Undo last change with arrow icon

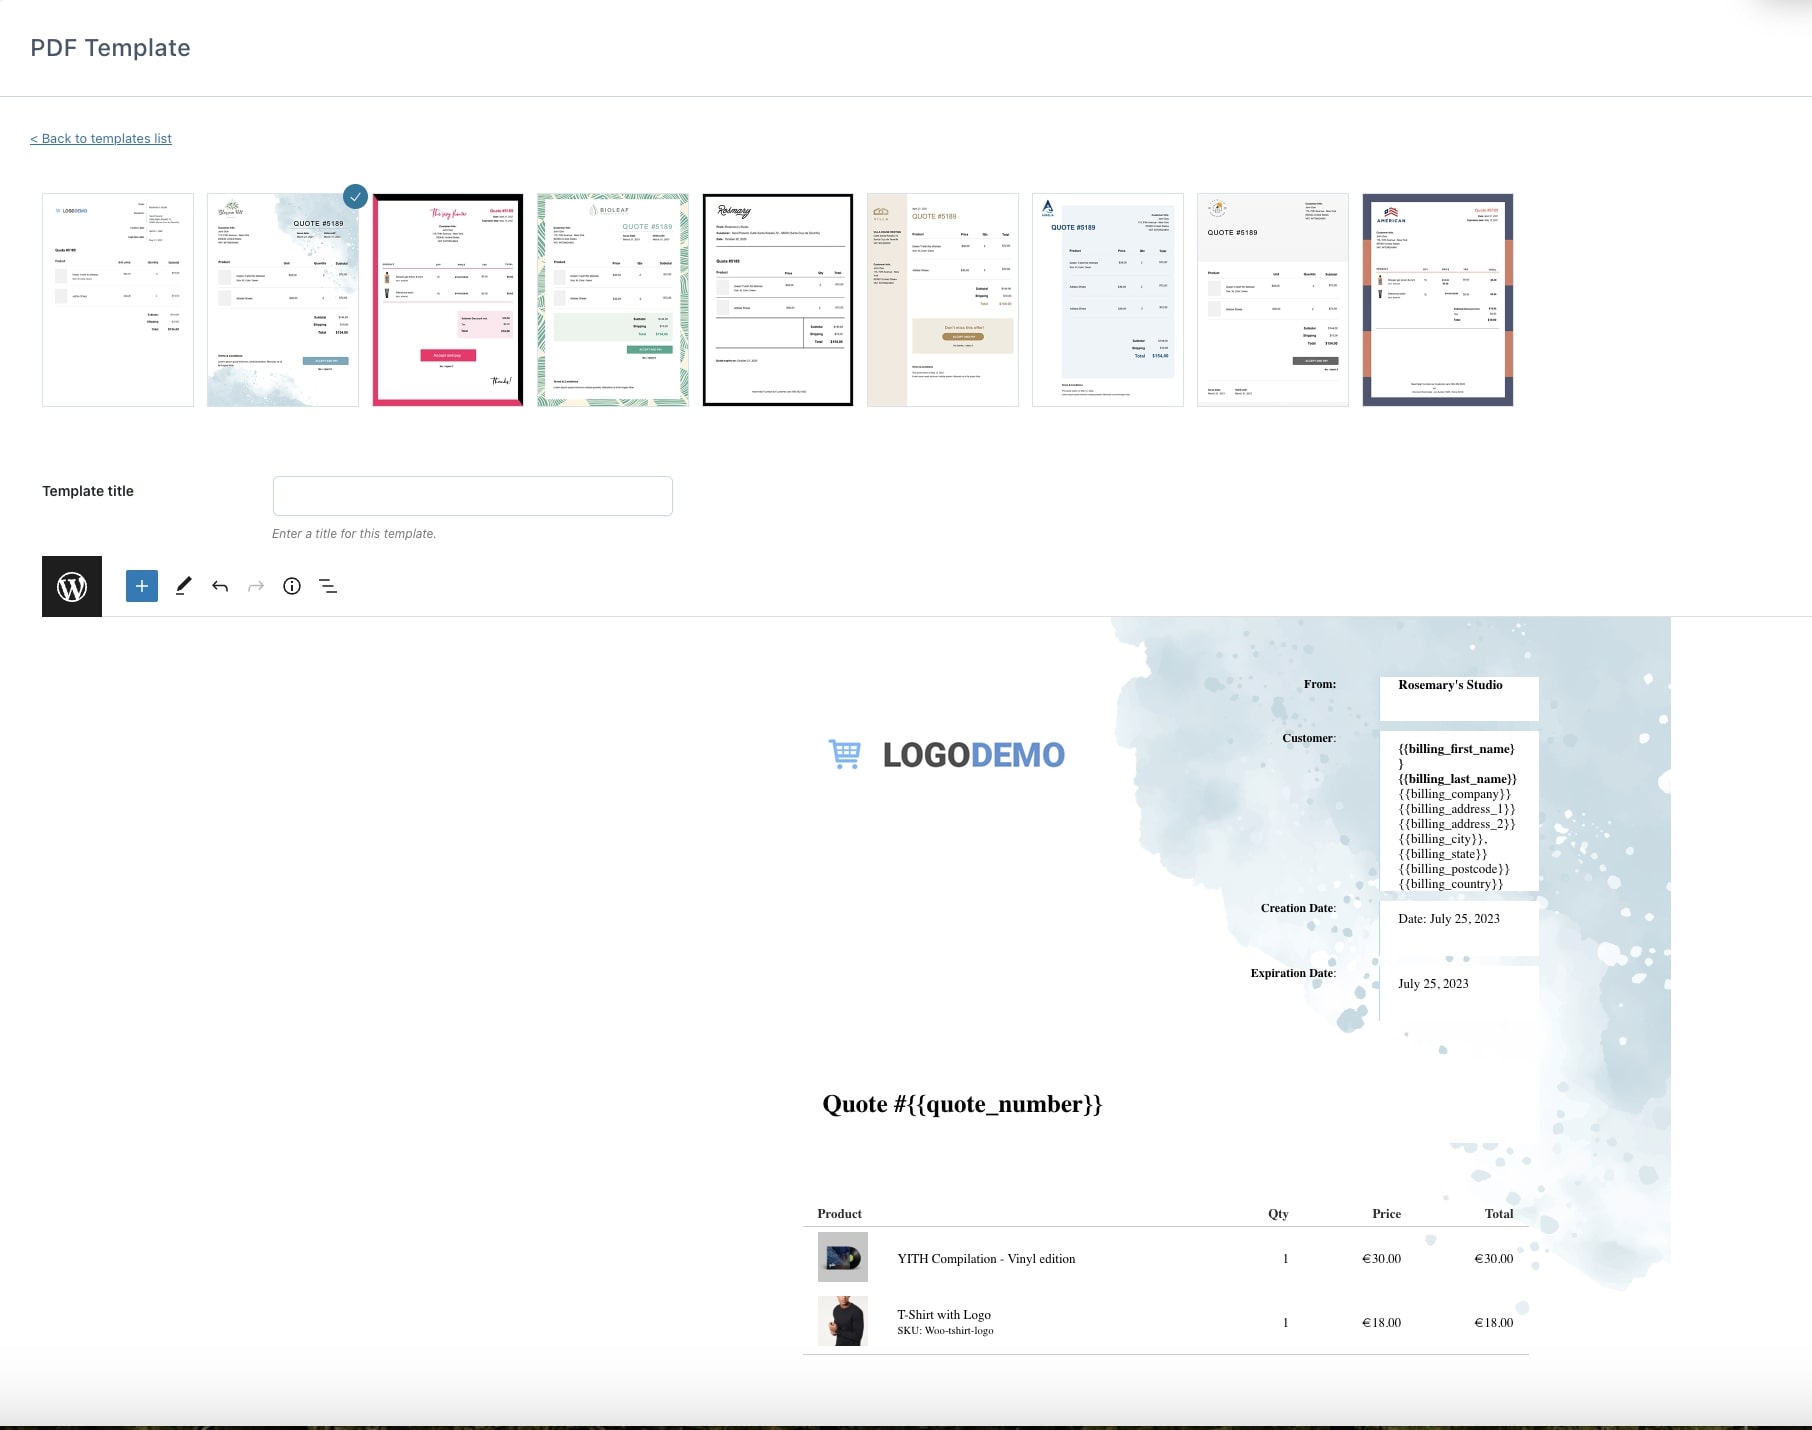(220, 586)
